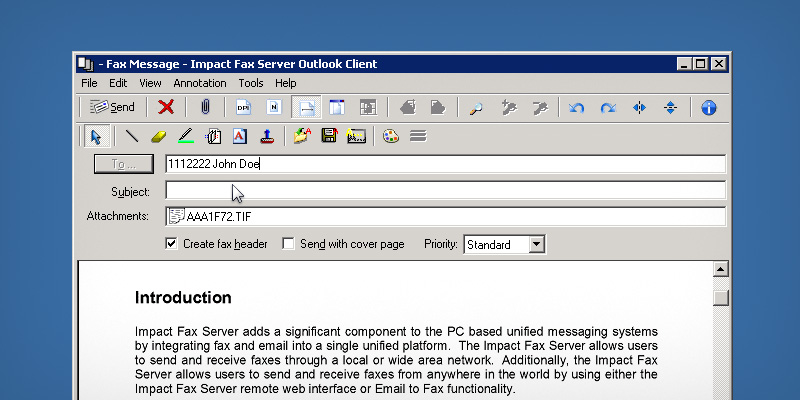Click the document scrollbar up arrow
Screen dimensions: 800x400
[719, 270]
